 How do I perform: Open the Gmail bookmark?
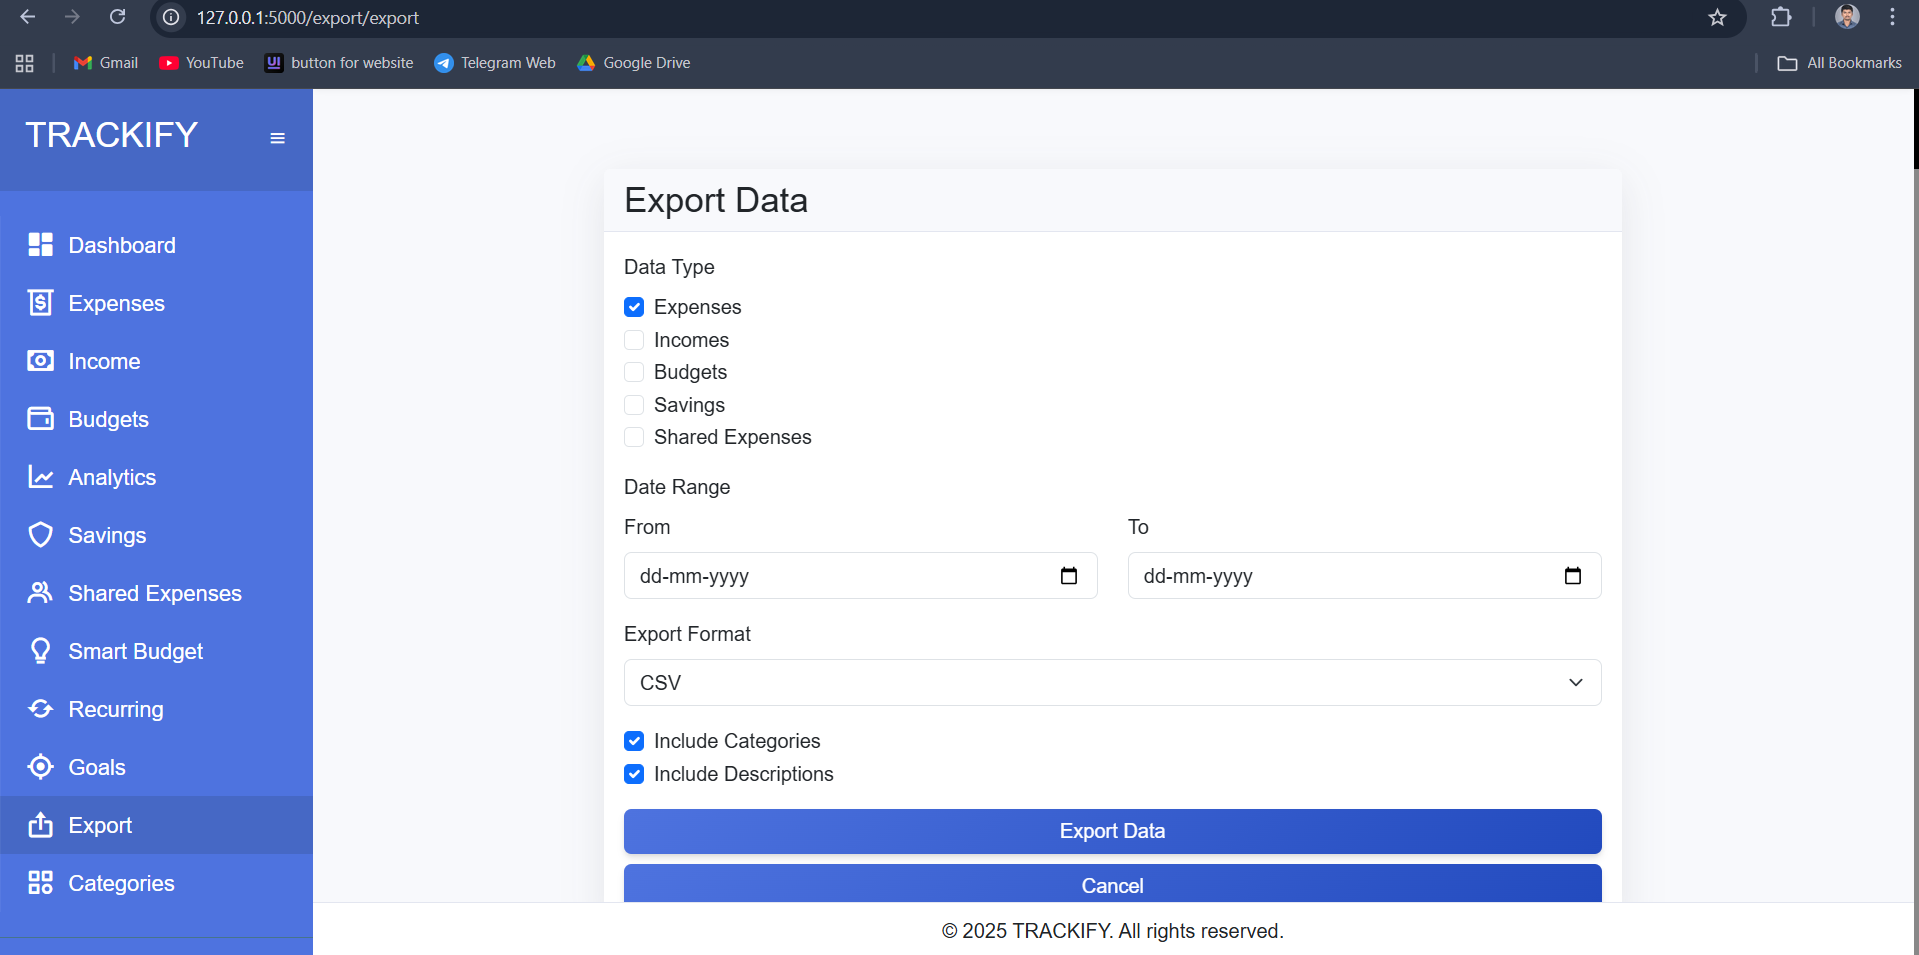pyautogui.click(x=106, y=63)
